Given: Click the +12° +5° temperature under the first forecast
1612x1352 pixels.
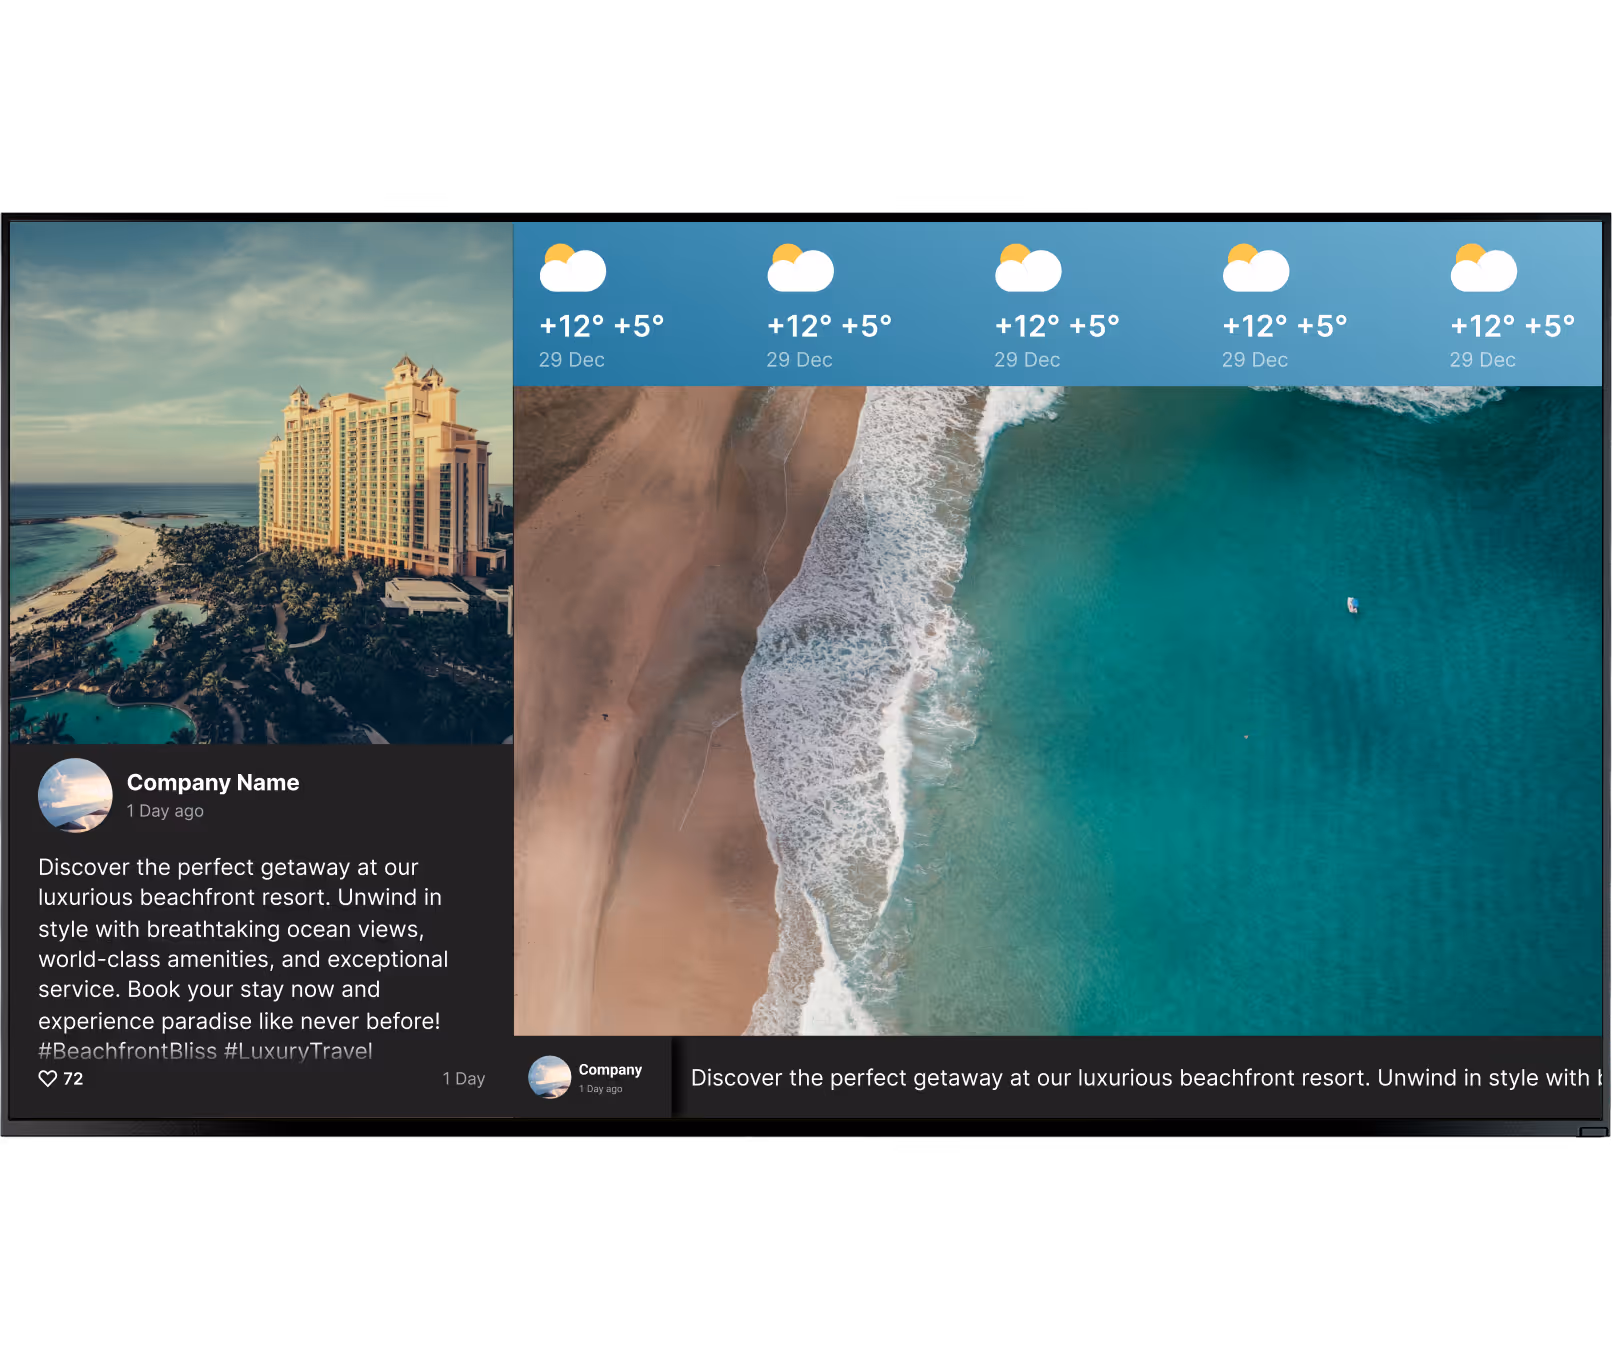Looking at the screenshot, I should coord(603,325).
